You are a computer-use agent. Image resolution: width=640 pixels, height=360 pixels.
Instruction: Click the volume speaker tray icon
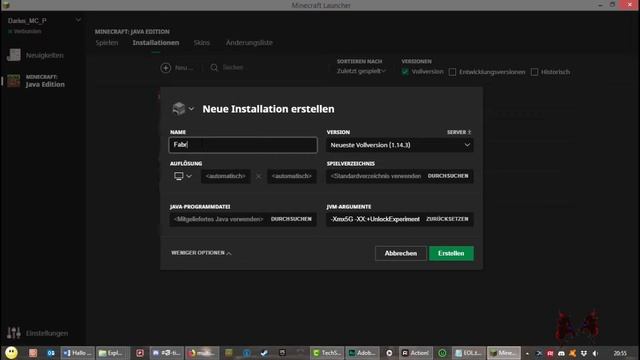(x=595, y=353)
